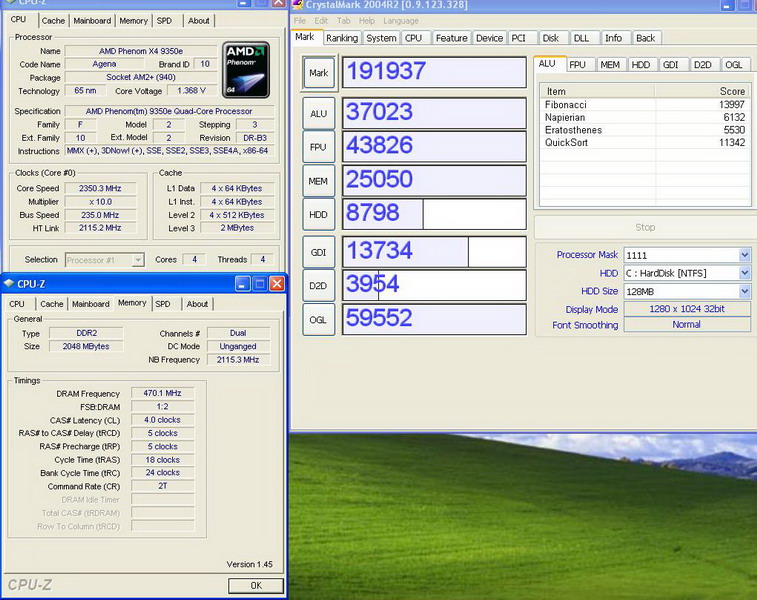Open the File menu in CrystalMark
The width and height of the screenshot is (757, 600).
click(x=300, y=21)
